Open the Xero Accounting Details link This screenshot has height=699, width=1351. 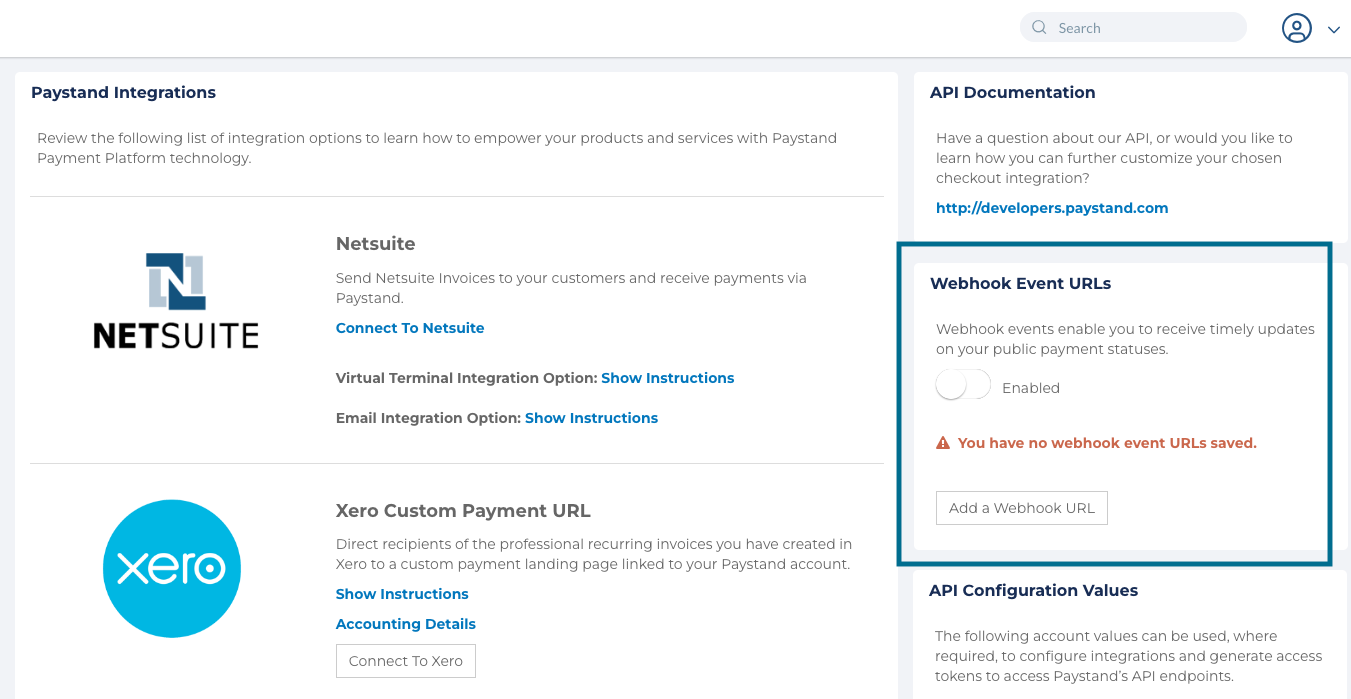coord(406,624)
